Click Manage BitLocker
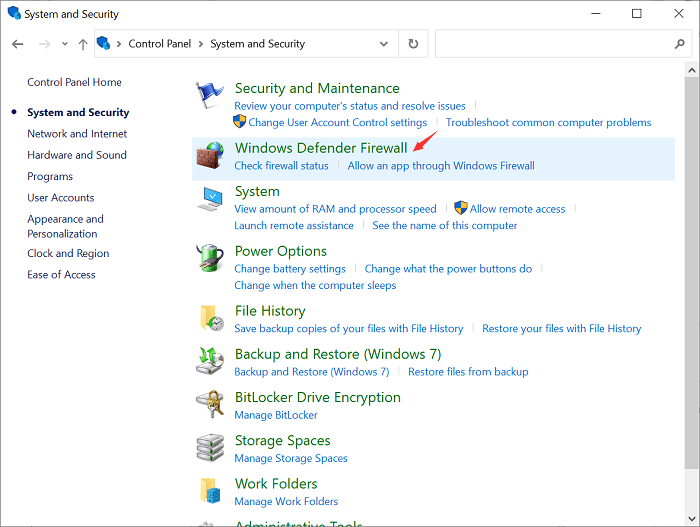The image size is (700, 527). coord(276,415)
